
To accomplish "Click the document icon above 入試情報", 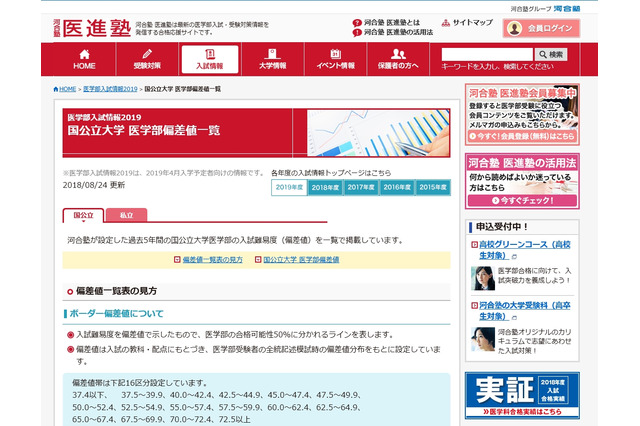I will pyautogui.click(x=210, y=54).
